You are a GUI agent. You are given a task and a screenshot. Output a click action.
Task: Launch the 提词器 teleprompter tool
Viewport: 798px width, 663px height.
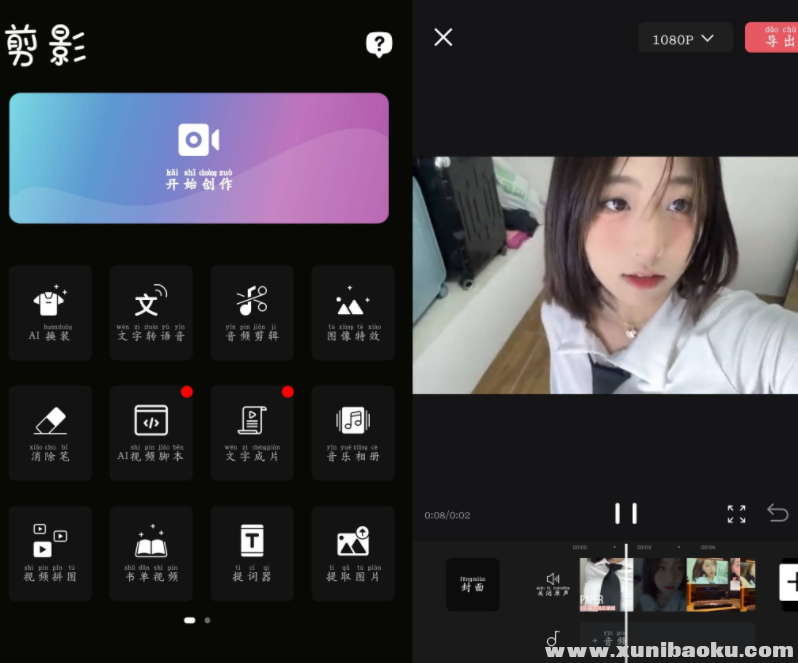click(x=252, y=552)
